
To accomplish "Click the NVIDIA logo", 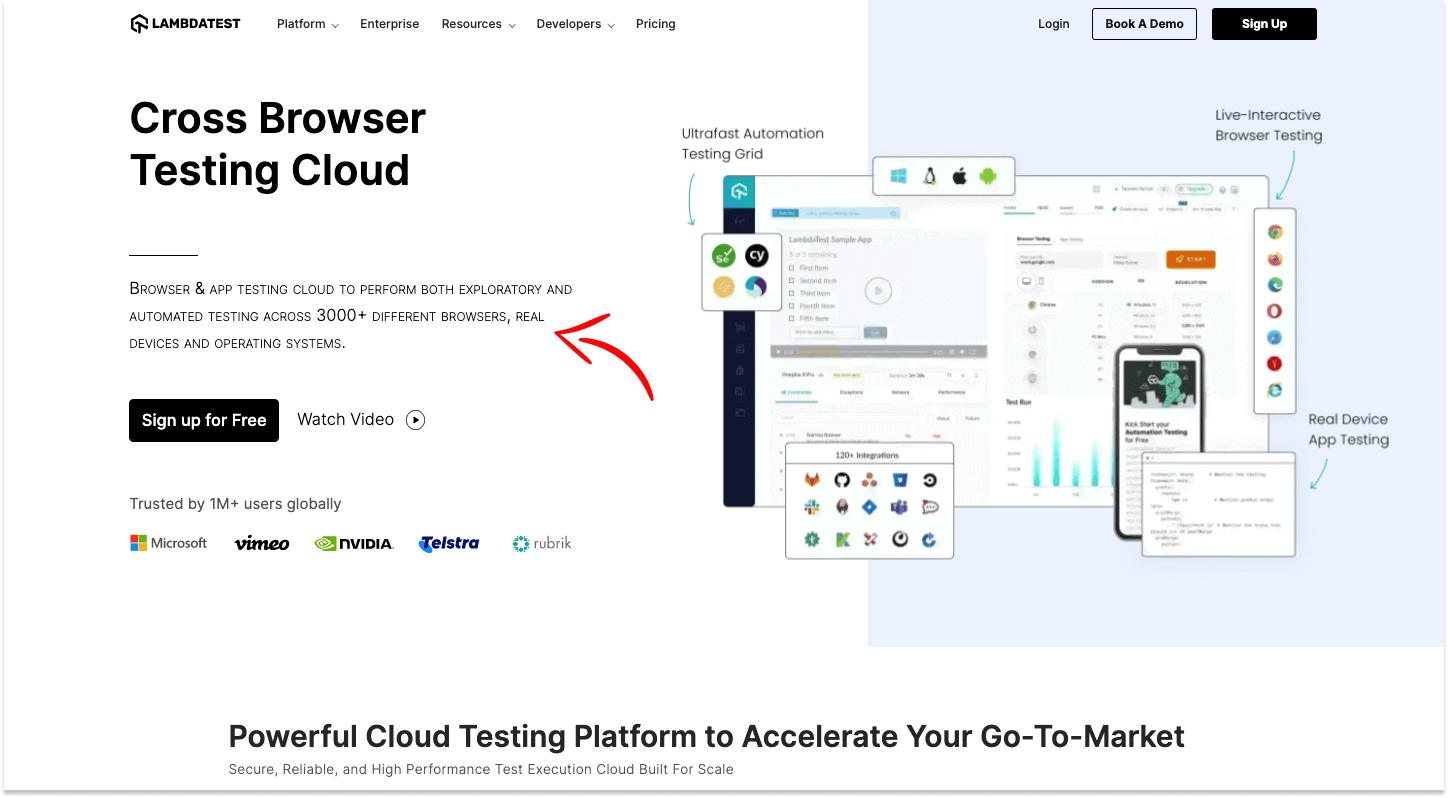I will [x=354, y=543].
